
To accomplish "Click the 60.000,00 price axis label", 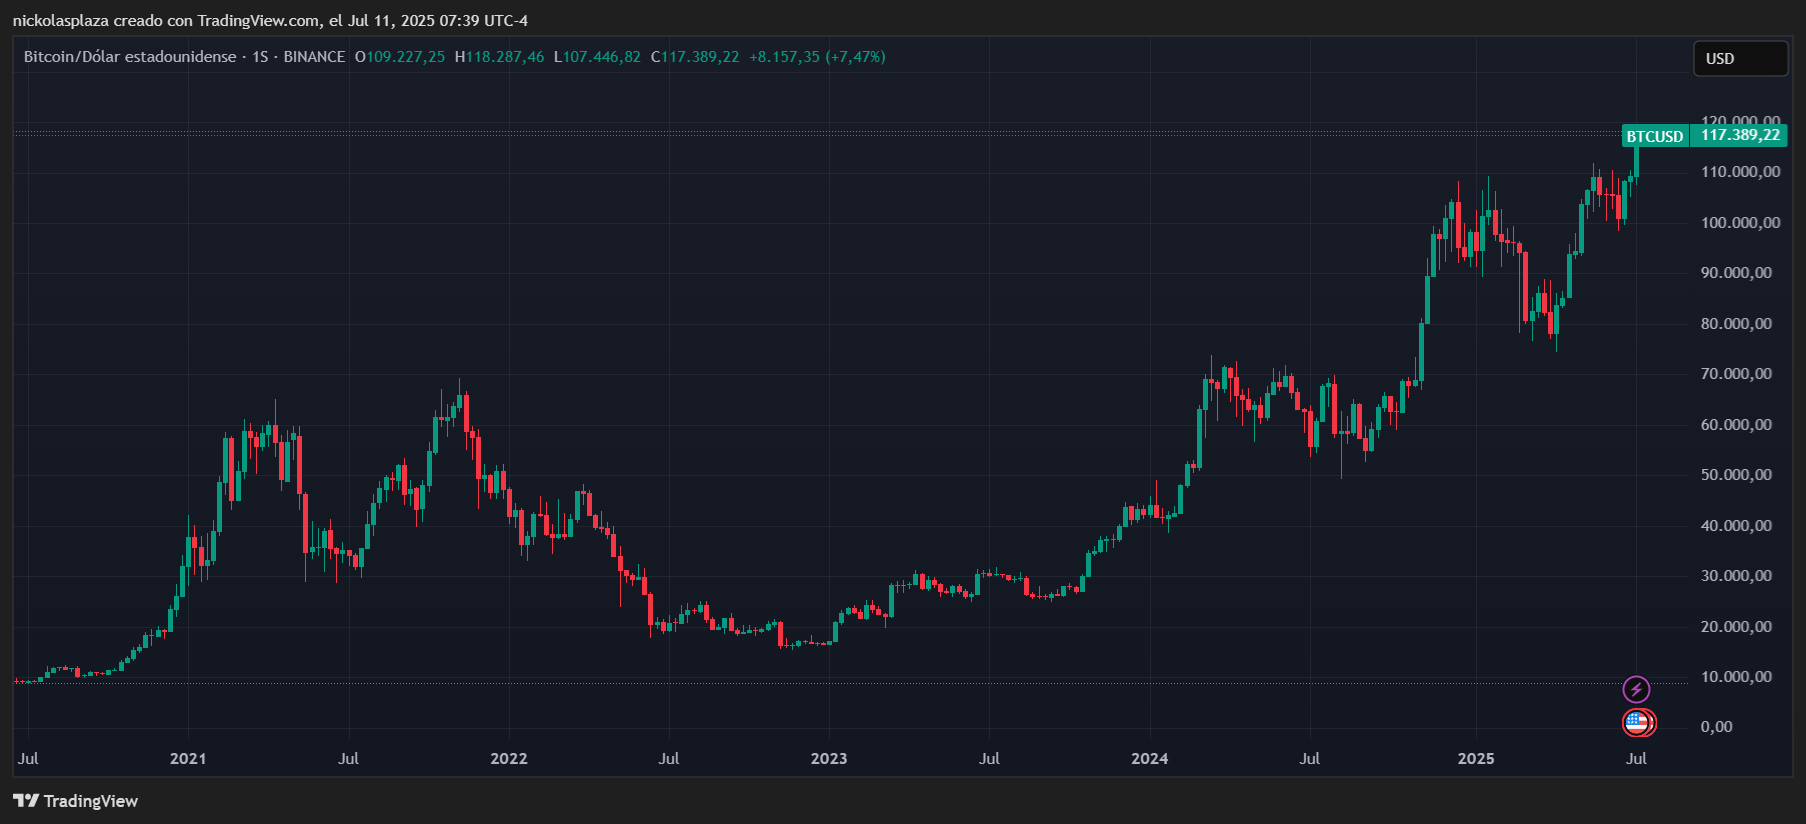I will (x=1736, y=425).
